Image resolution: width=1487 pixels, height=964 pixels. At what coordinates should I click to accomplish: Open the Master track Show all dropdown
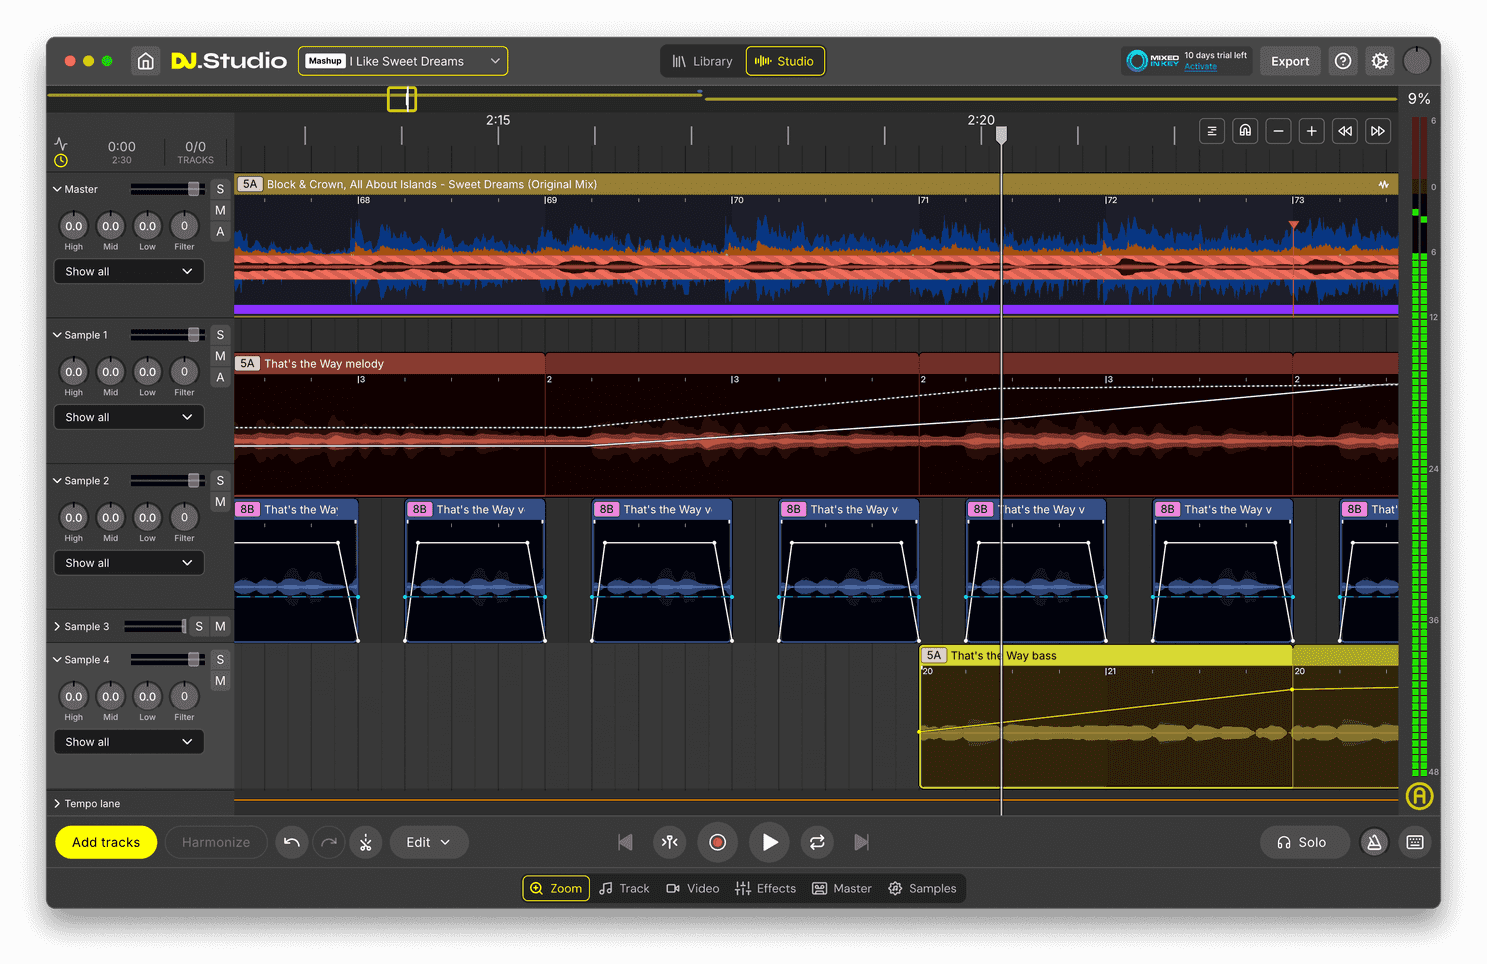(x=128, y=271)
